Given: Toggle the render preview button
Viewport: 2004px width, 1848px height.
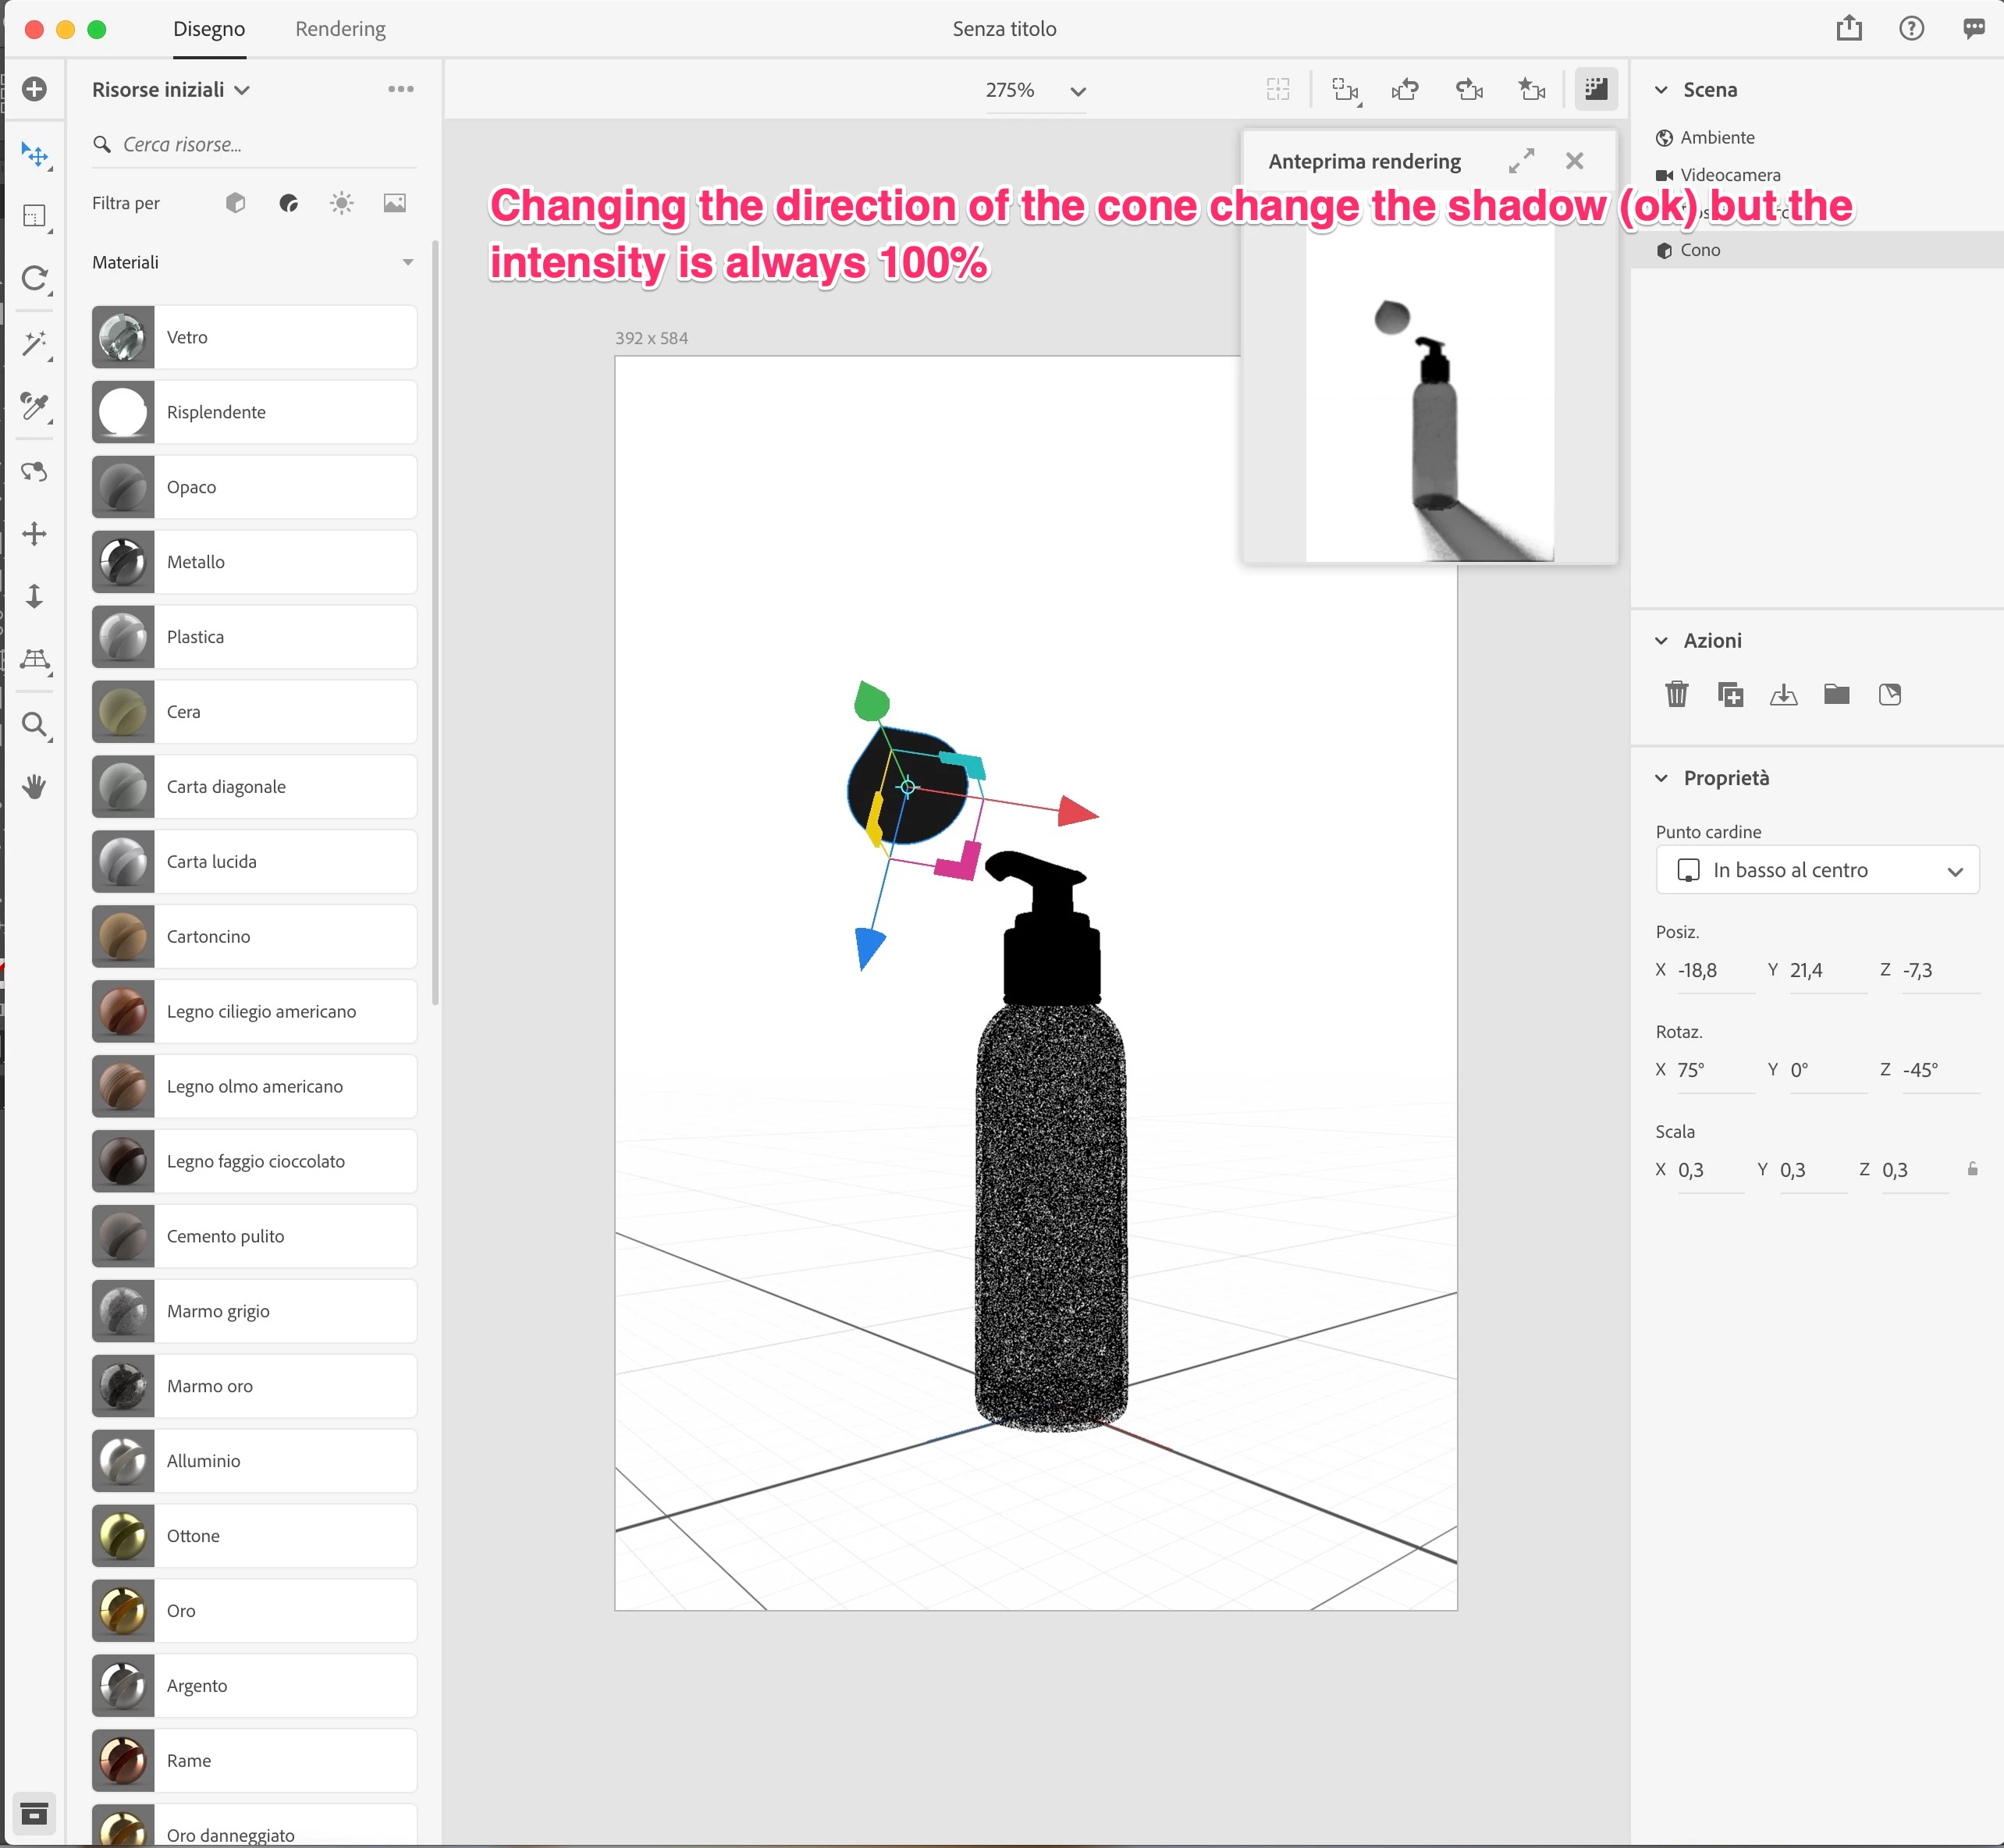Looking at the screenshot, I should pos(1595,90).
